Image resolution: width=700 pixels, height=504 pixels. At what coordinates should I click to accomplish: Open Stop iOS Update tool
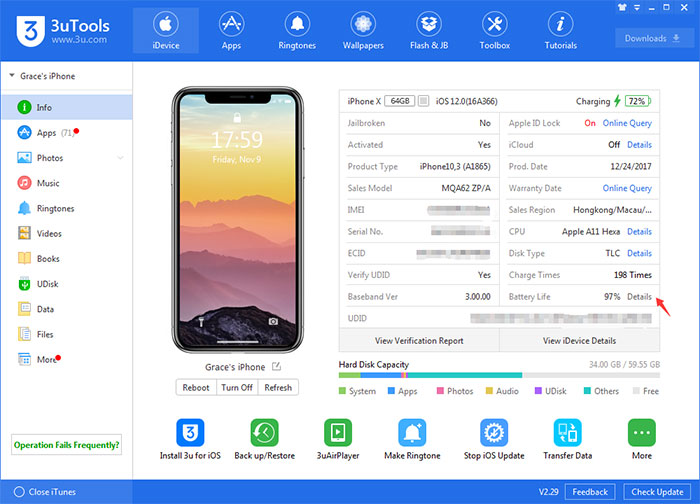click(494, 439)
